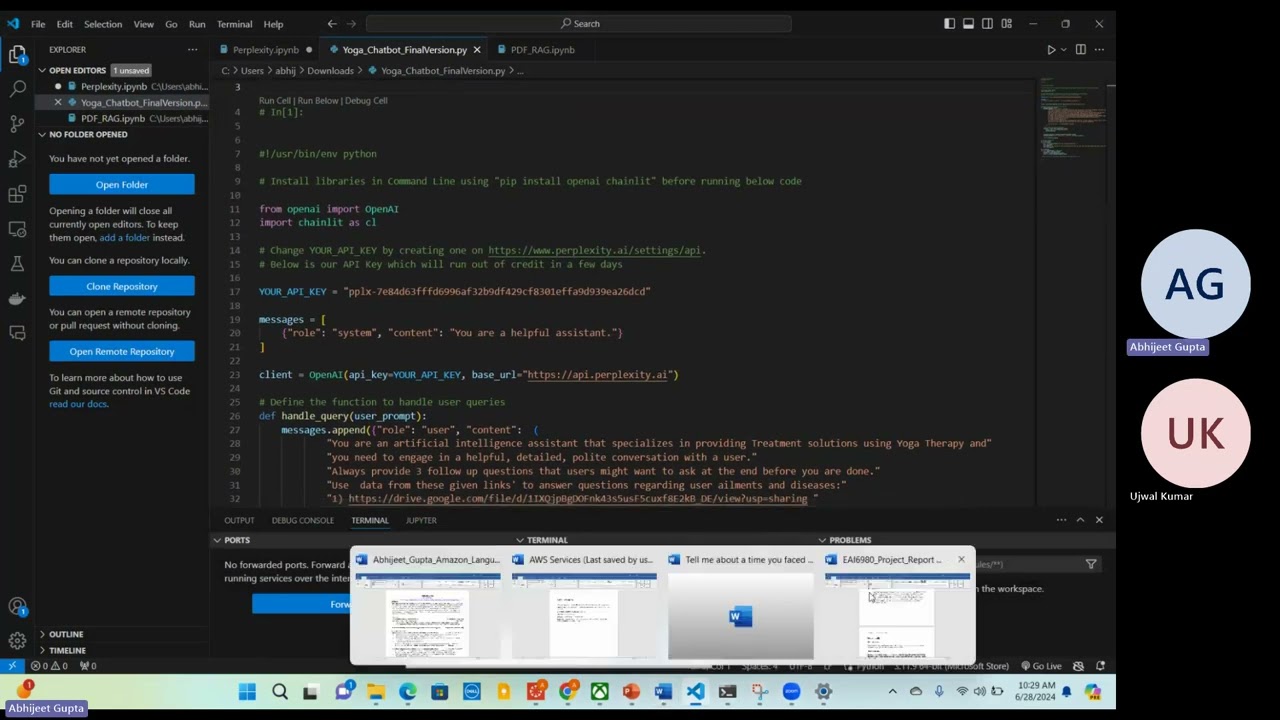Screen dimensions: 1280x720
Task: Click the Windows Start button on taskbar
Action: [247, 692]
